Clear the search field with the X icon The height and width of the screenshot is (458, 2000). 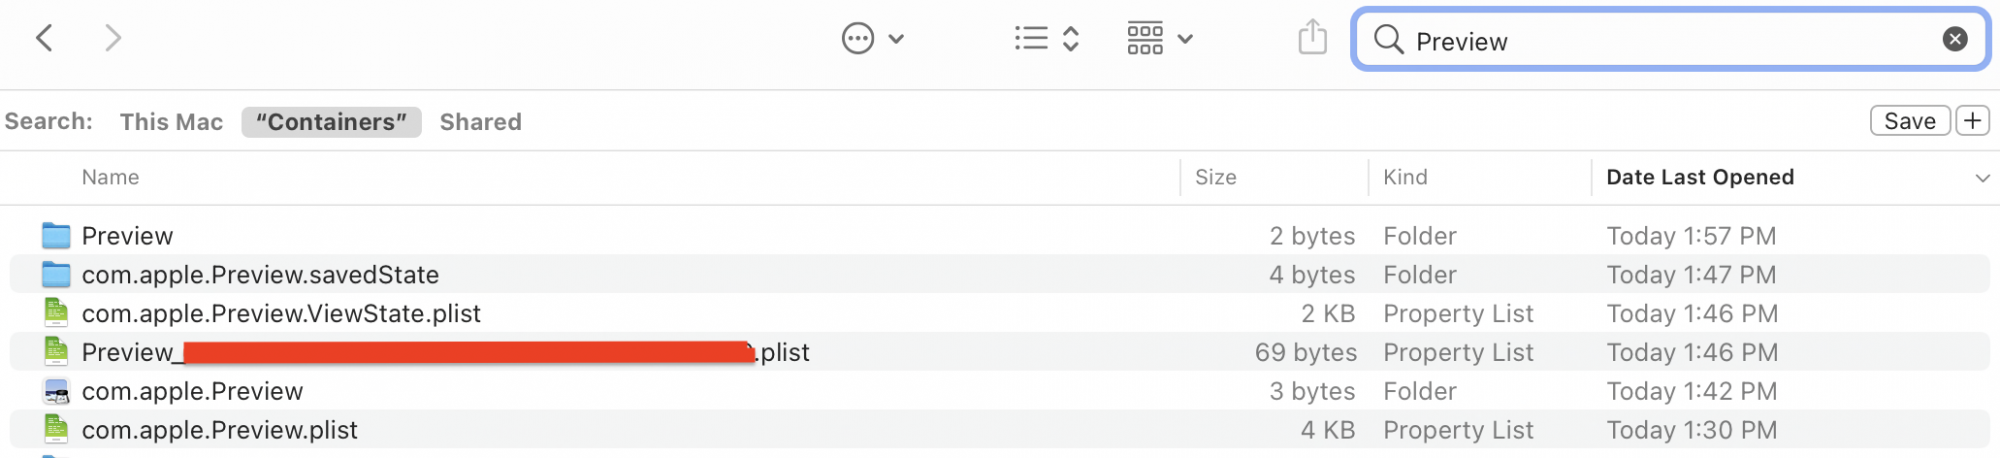(x=1954, y=39)
